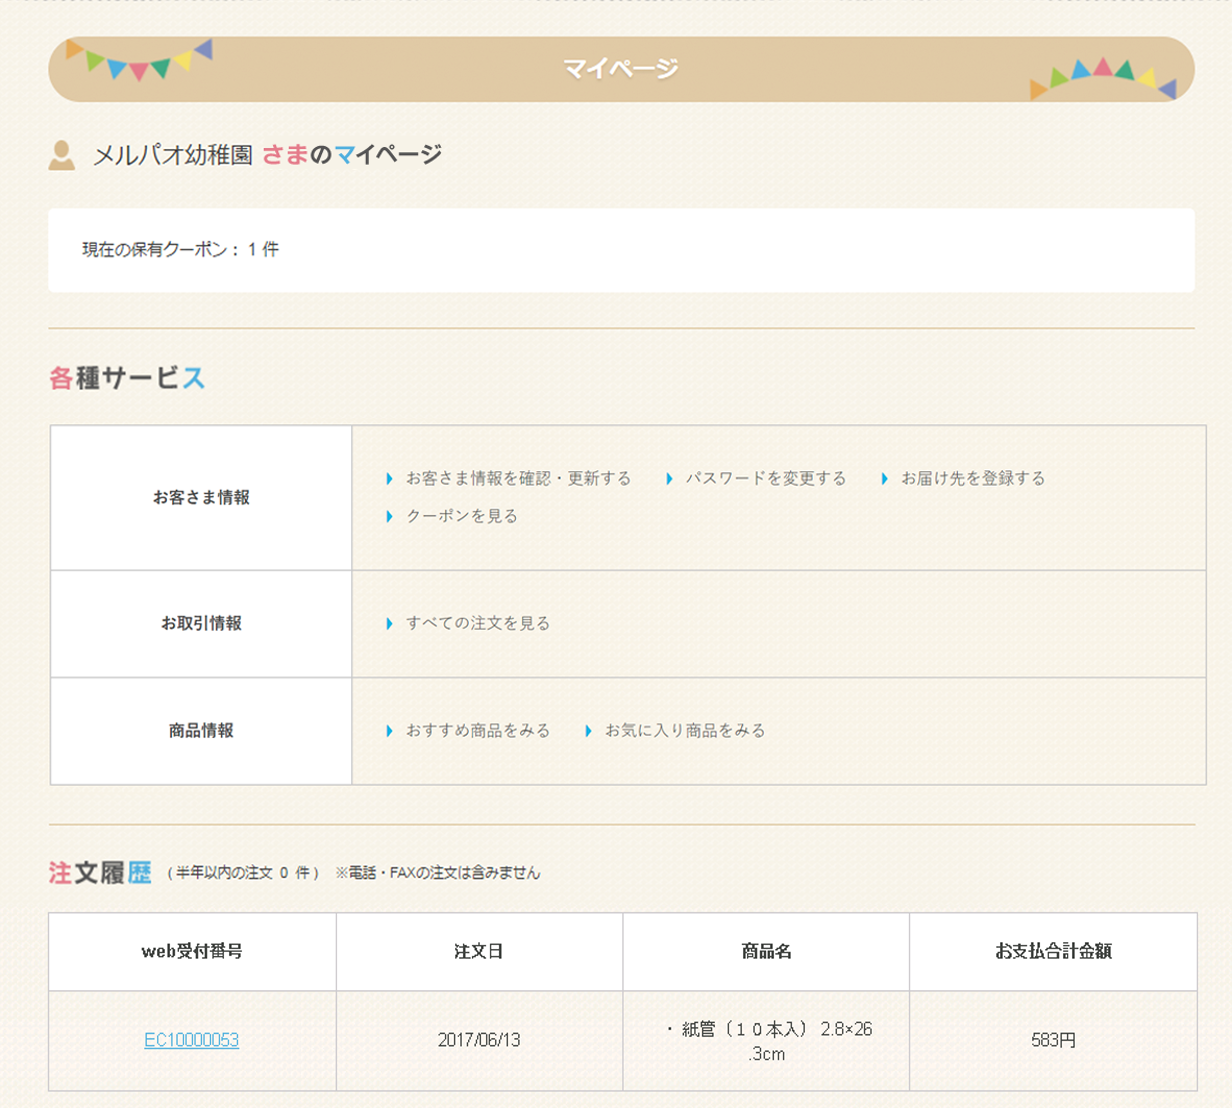This screenshot has width=1232, height=1108.
Task: Open クーポンを見る to view coupons
Action: coord(463,516)
